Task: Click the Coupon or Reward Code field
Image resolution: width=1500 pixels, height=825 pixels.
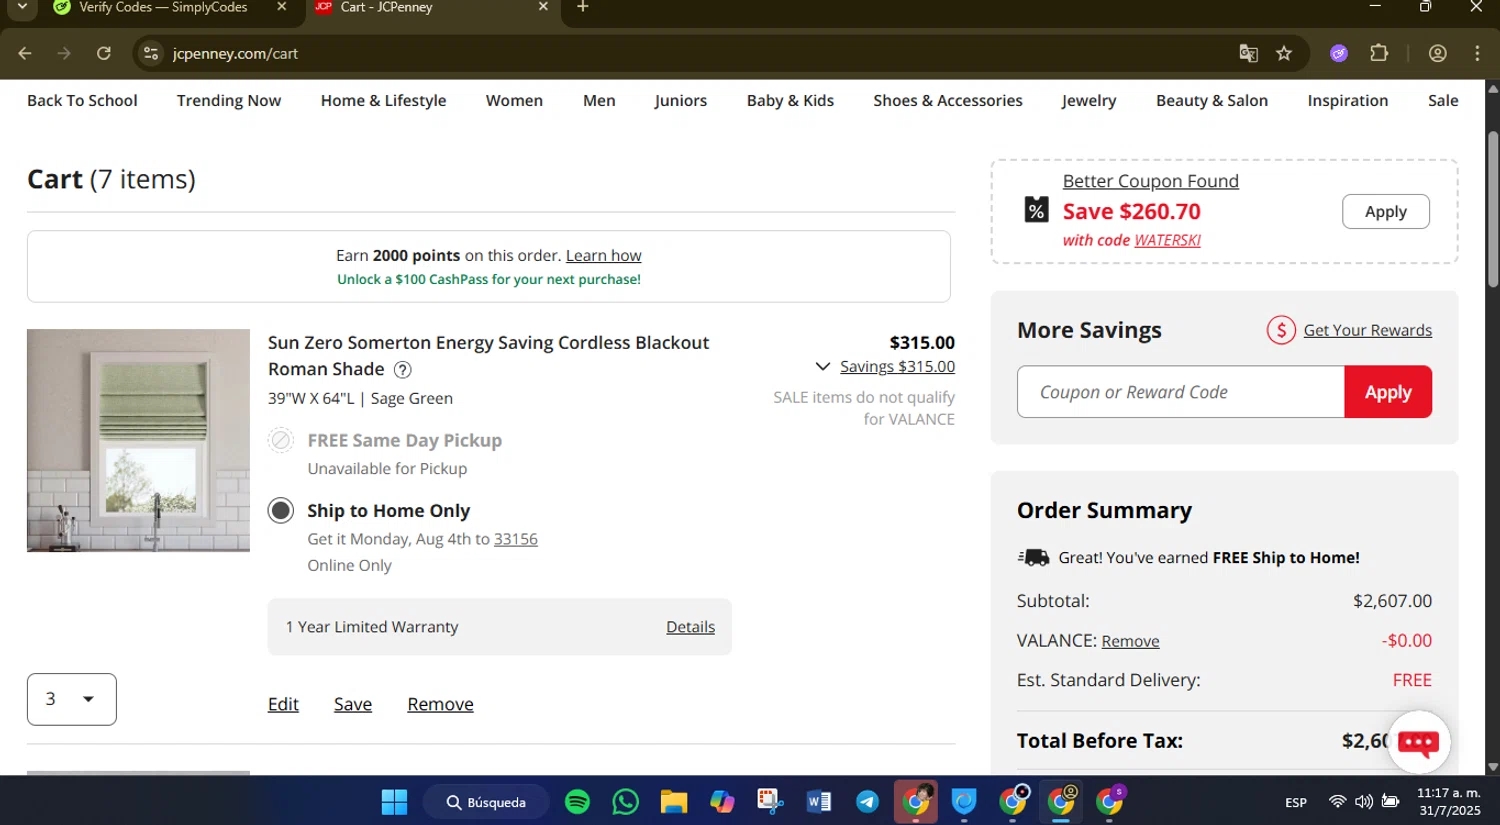Action: 1180,392
